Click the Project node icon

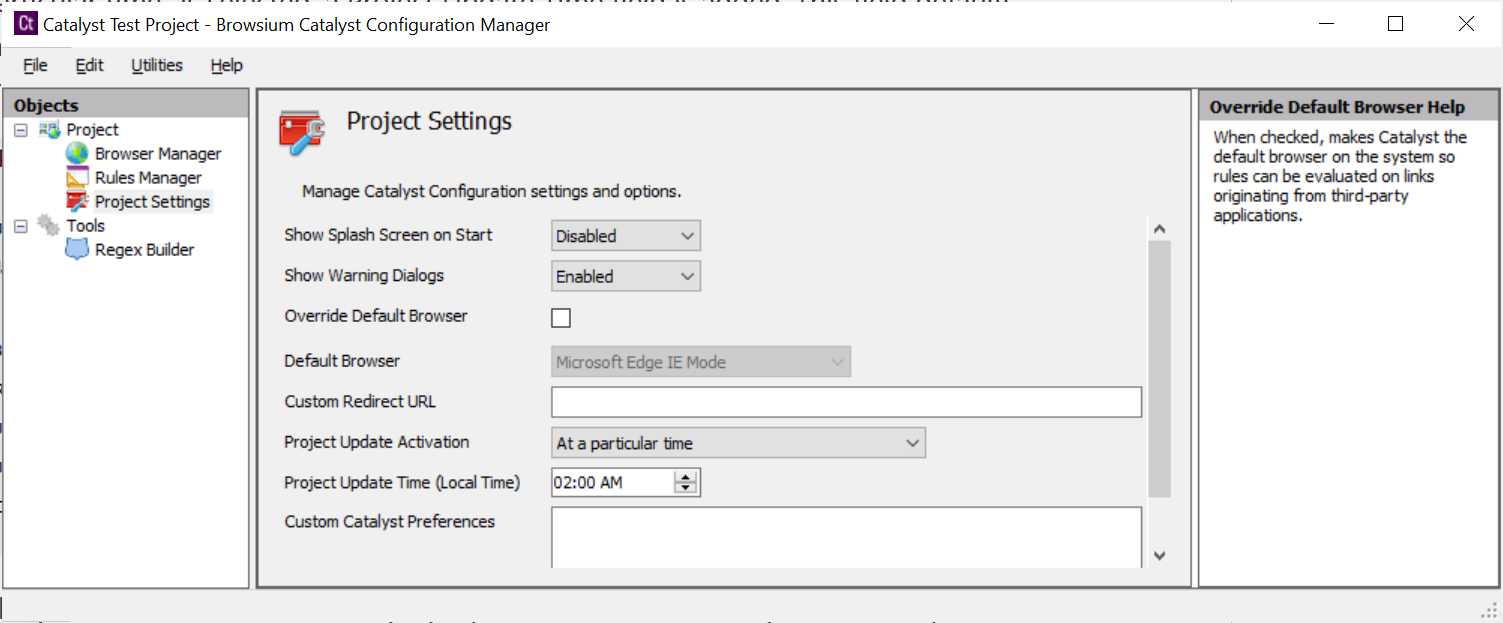pos(48,129)
